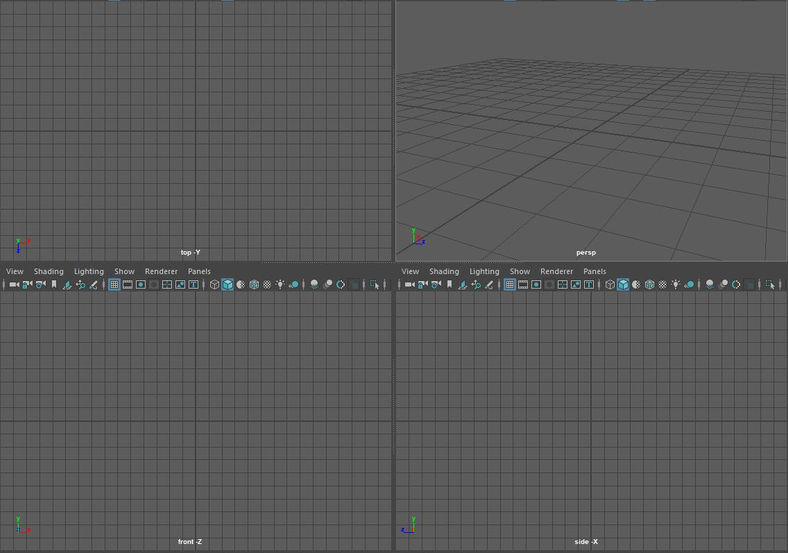Open Shading menu of side panel
The height and width of the screenshot is (553, 788).
[444, 271]
